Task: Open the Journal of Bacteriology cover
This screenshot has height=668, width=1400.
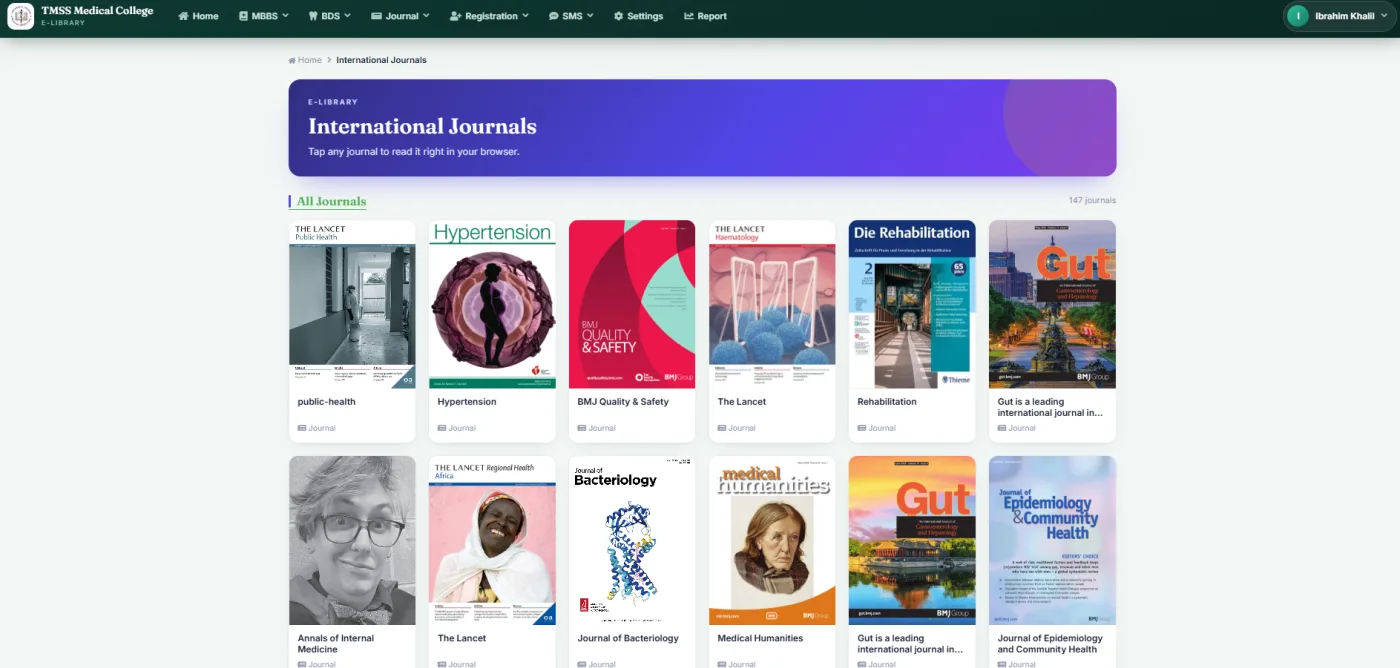Action: click(632, 540)
